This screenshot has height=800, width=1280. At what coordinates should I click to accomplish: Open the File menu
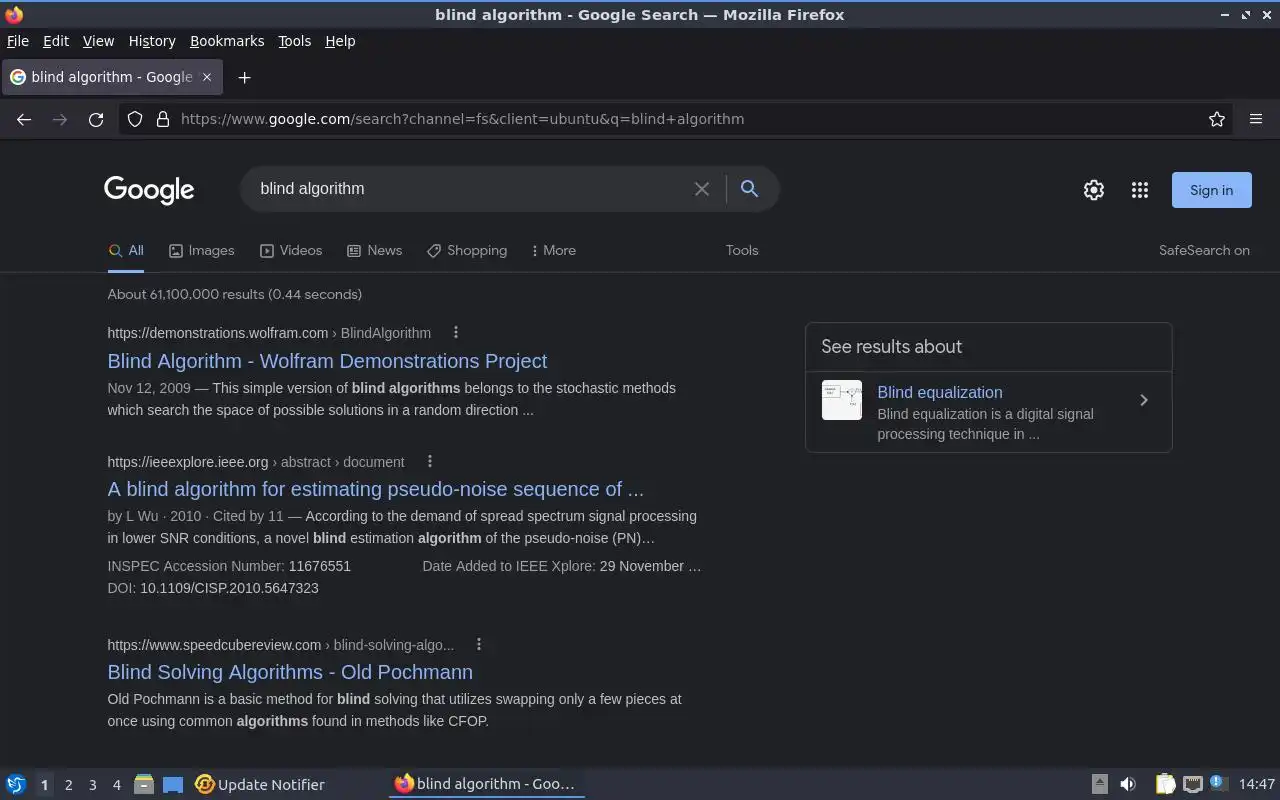pos(18,41)
